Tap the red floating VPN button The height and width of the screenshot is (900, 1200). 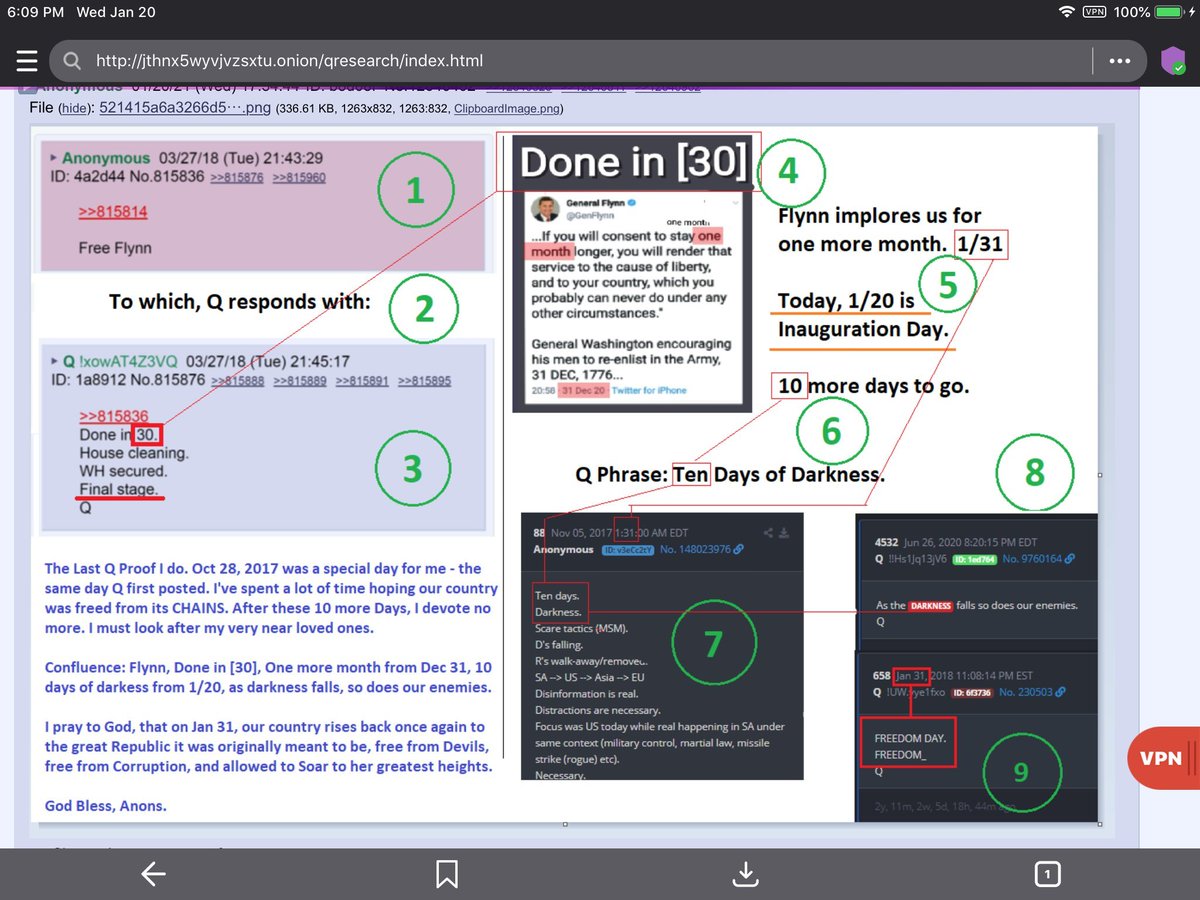1164,760
